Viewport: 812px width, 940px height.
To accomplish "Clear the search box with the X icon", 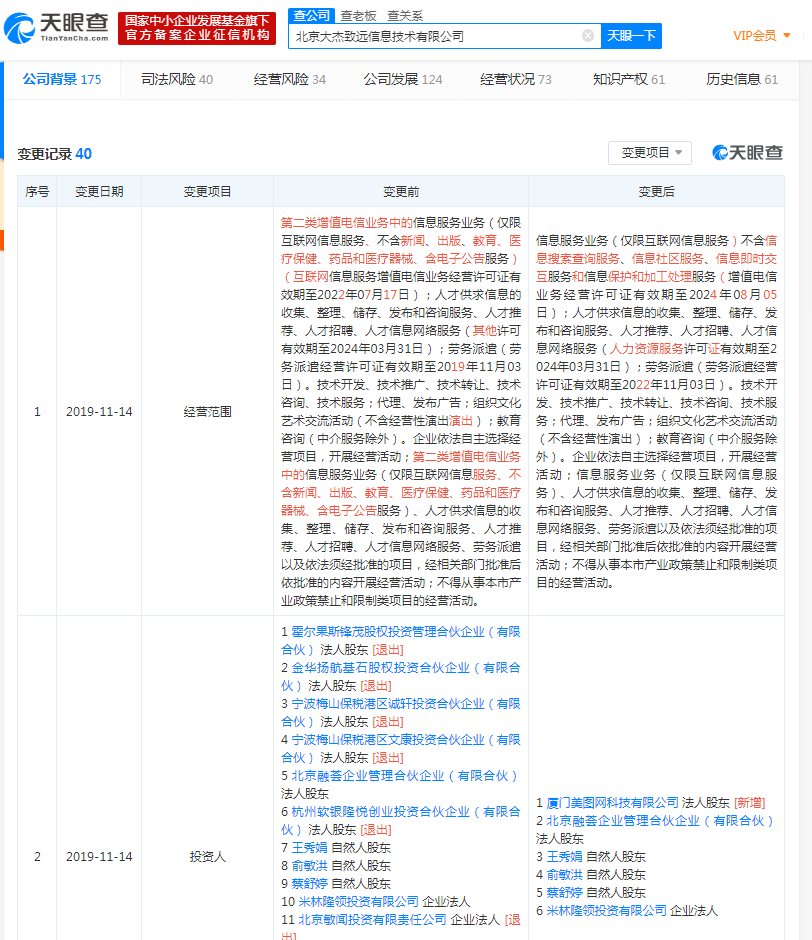I will tap(588, 36).
